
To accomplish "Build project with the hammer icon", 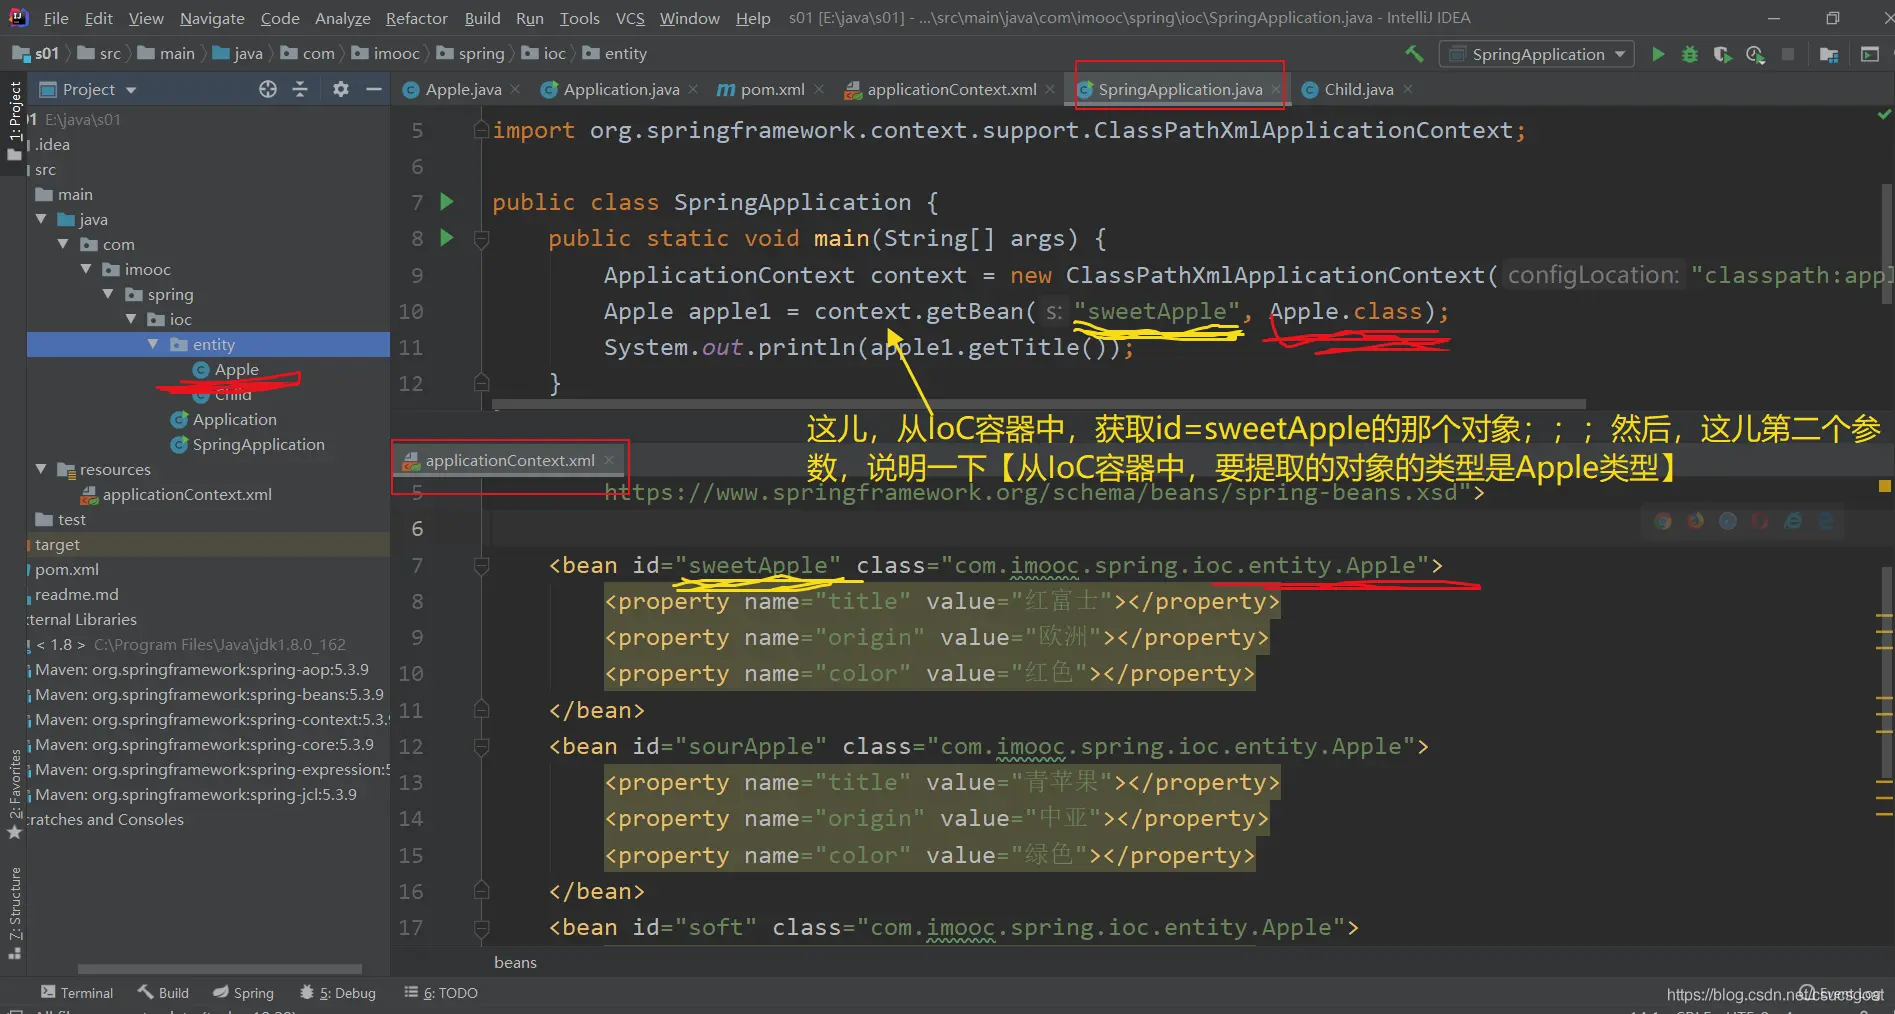I will point(1414,54).
